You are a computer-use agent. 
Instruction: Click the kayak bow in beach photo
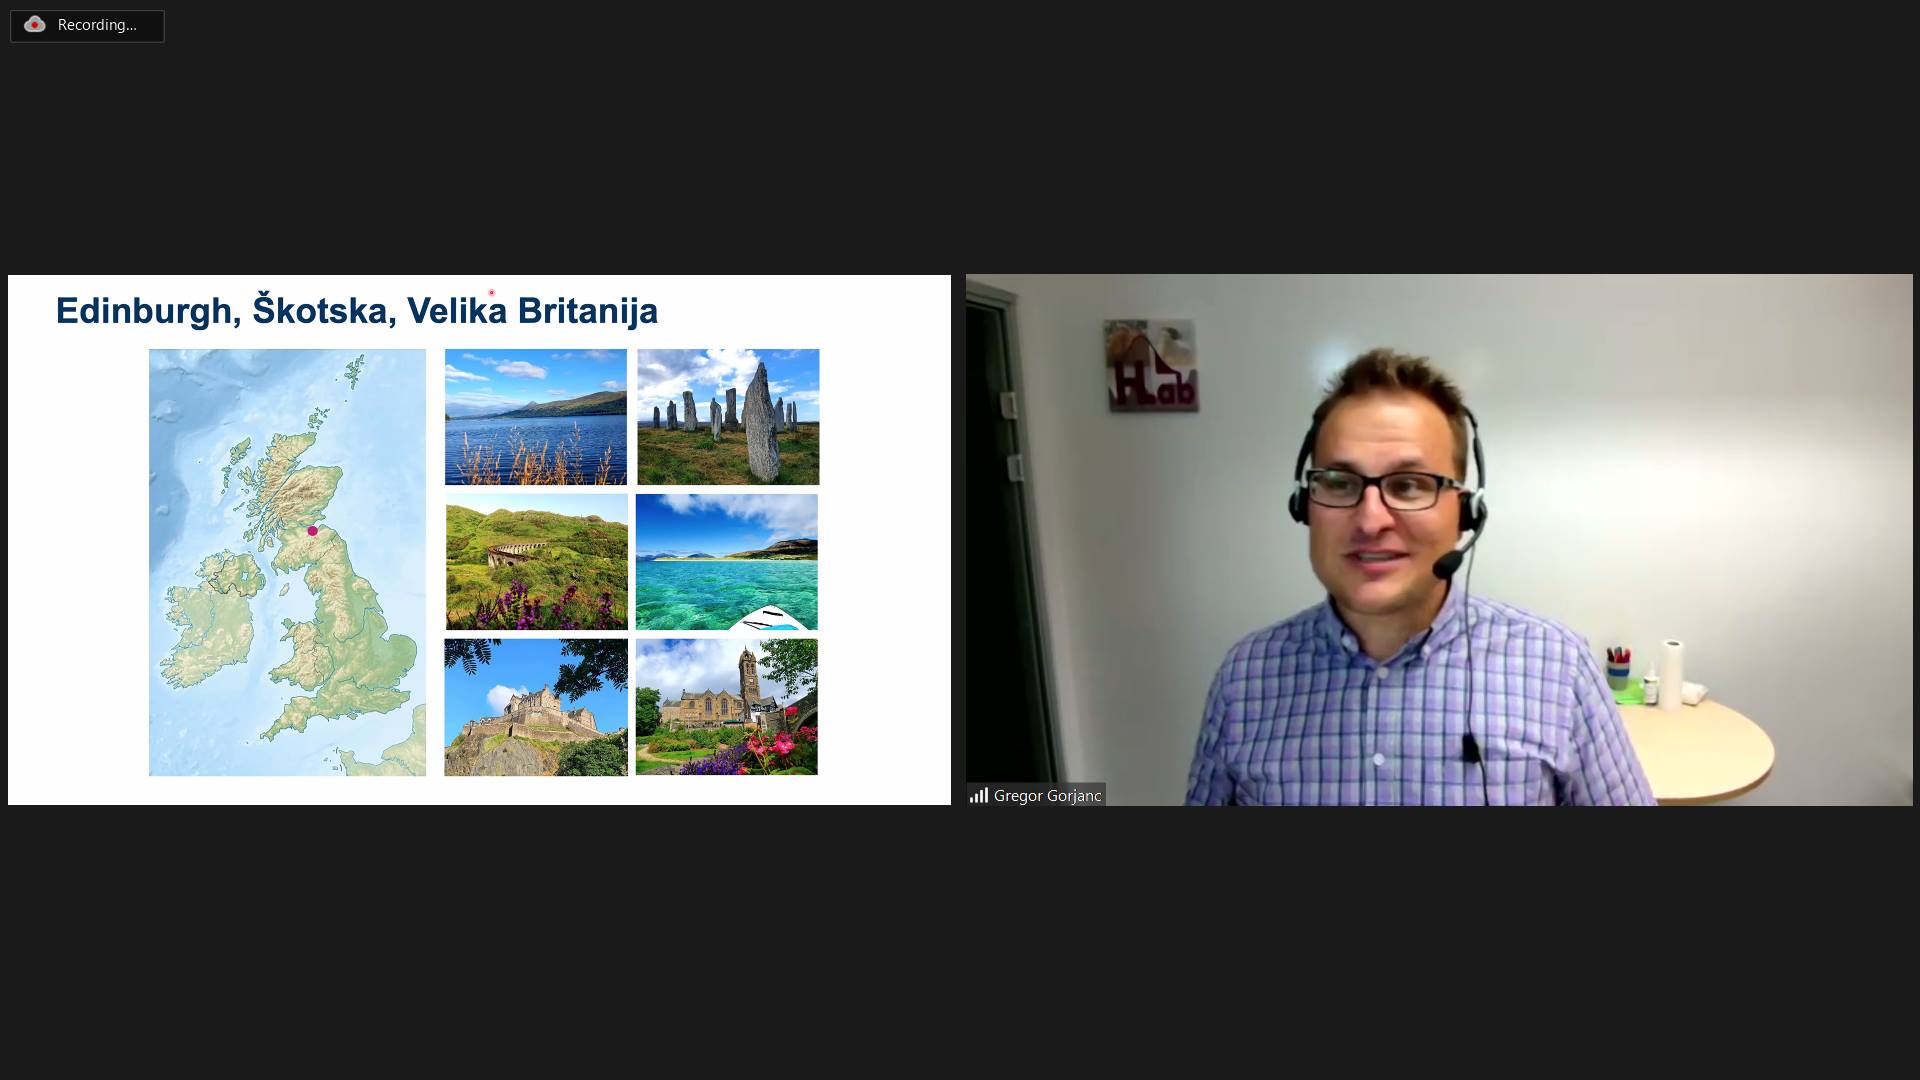coord(770,619)
